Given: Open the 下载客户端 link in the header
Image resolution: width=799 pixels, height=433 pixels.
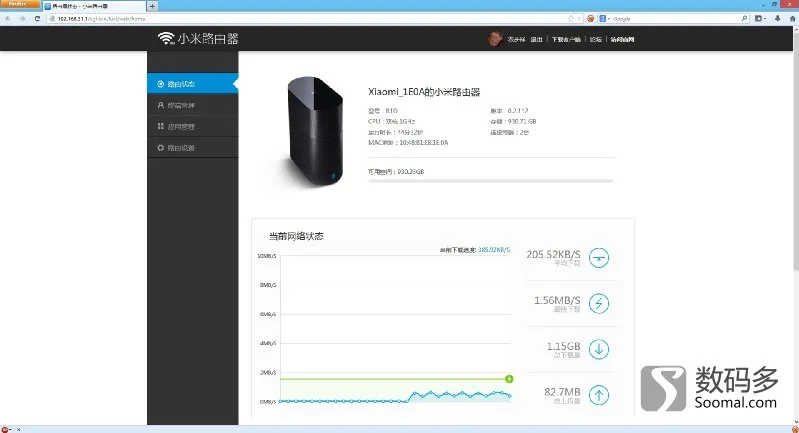Looking at the screenshot, I should [x=566, y=39].
